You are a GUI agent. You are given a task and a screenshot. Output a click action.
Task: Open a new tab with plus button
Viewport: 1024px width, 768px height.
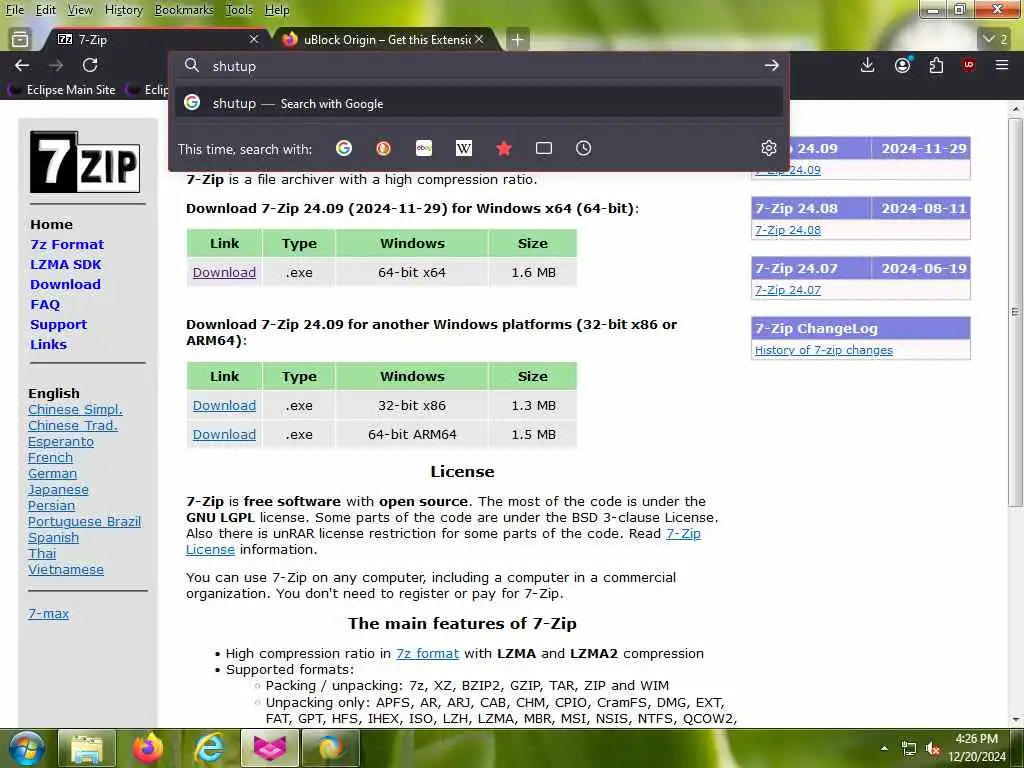click(517, 40)
